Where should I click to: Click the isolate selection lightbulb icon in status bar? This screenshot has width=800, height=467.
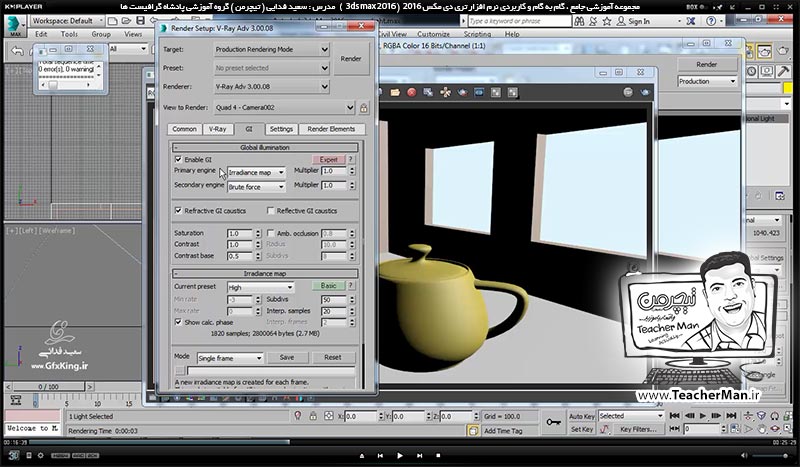pyautogui.click(x=298, y=416)
